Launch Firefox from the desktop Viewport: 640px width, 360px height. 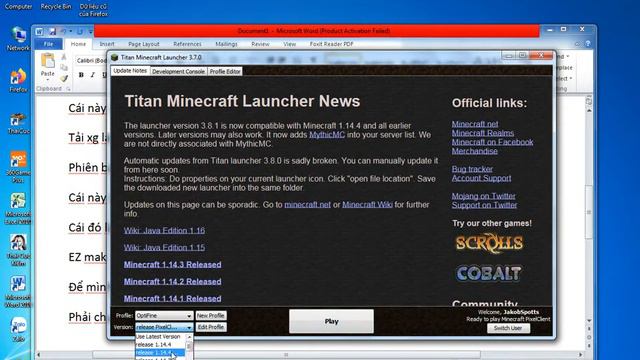(x=18, y=80)
